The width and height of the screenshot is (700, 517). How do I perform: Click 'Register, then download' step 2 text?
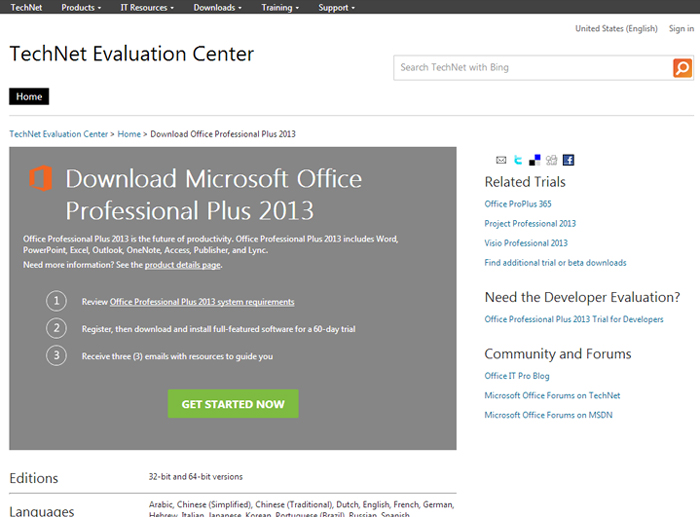pyautogui.click(x=218, y=329)
